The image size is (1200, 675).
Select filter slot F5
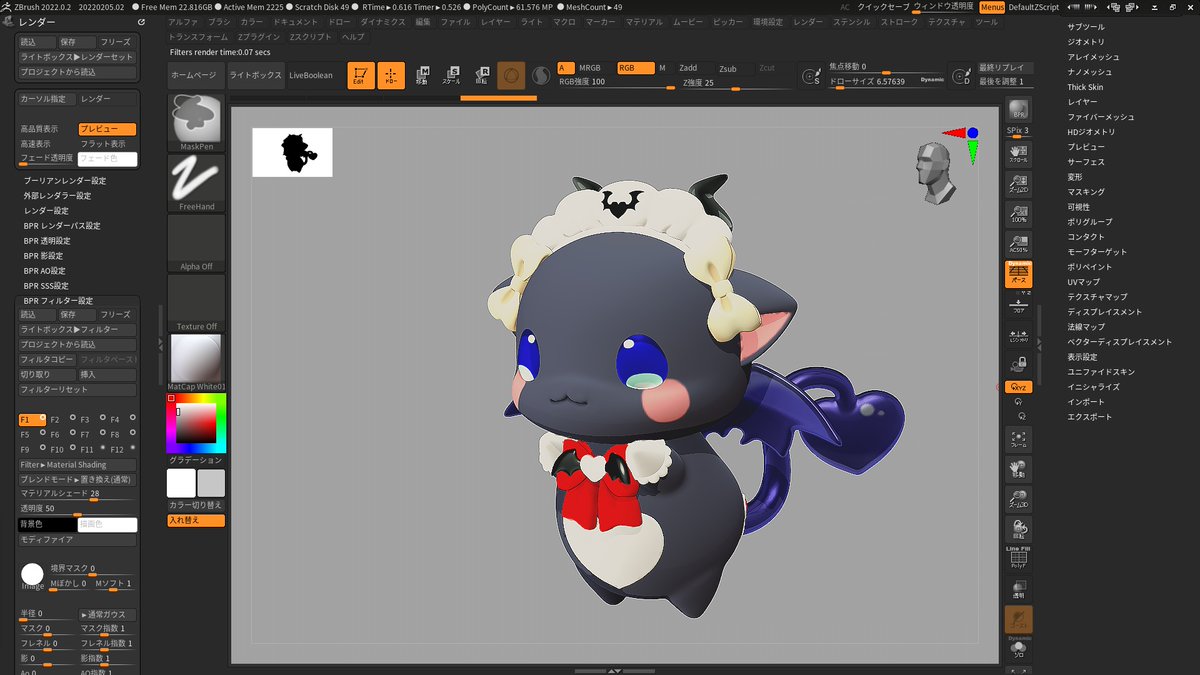(x=32, y=435)
